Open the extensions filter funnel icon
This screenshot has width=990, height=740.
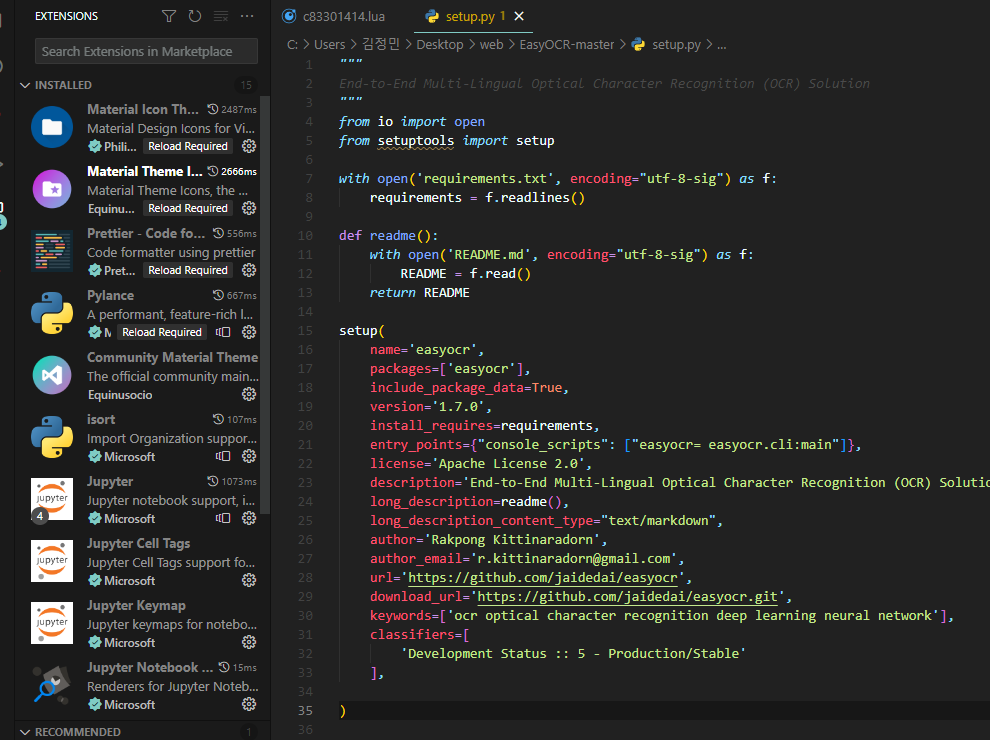[x=168, y=16]
